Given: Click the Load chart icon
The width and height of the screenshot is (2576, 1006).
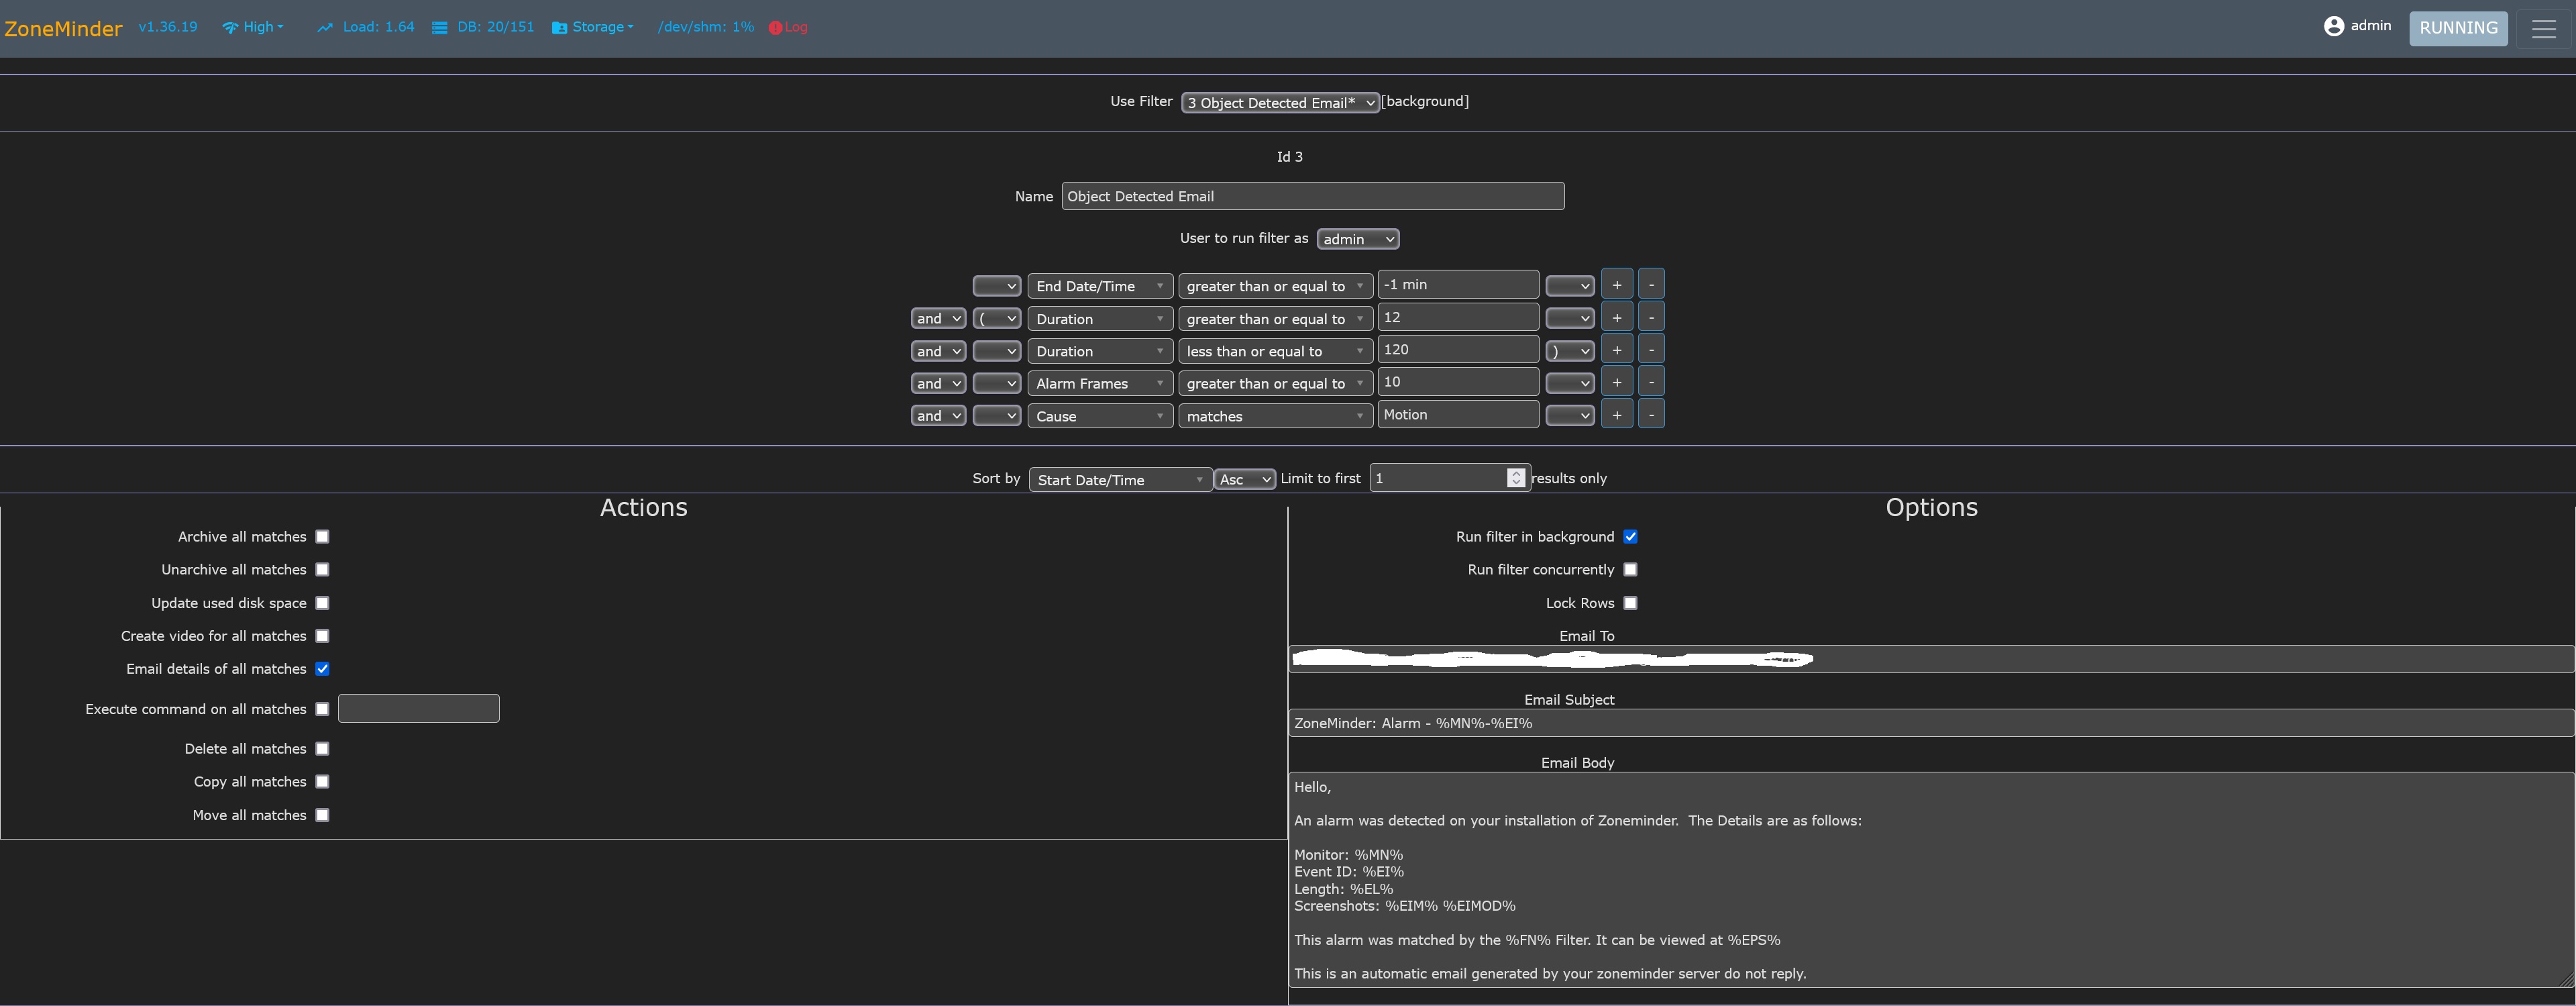Looking at the screenshot, I should point(325,28).
